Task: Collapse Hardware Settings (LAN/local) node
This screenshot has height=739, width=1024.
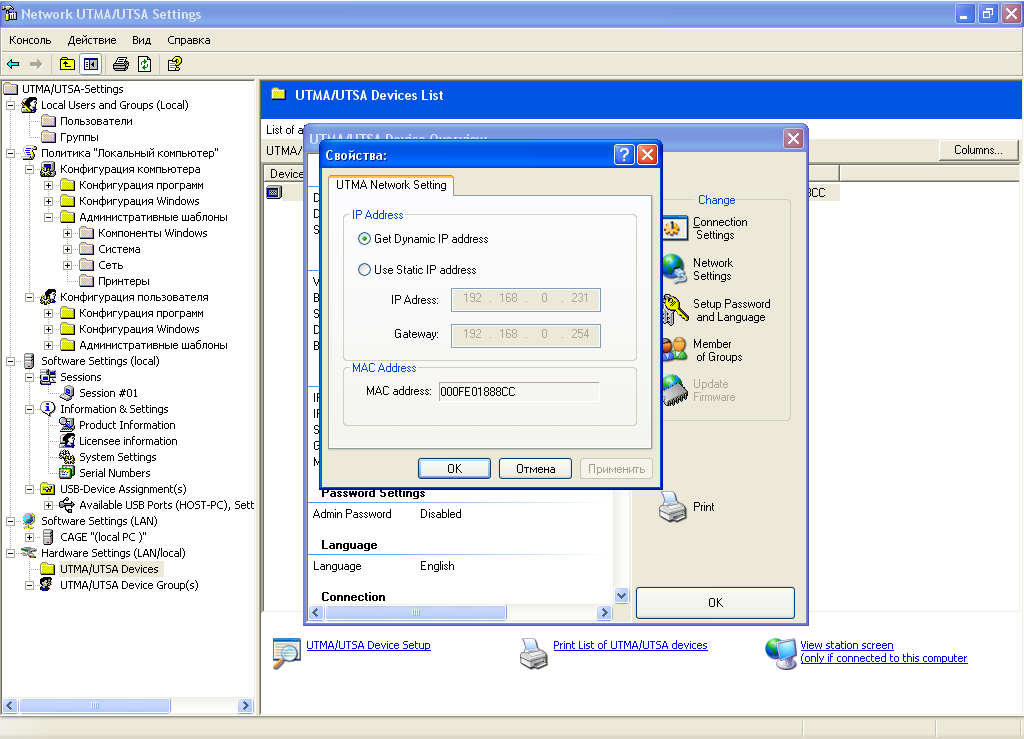Action: 10,553
